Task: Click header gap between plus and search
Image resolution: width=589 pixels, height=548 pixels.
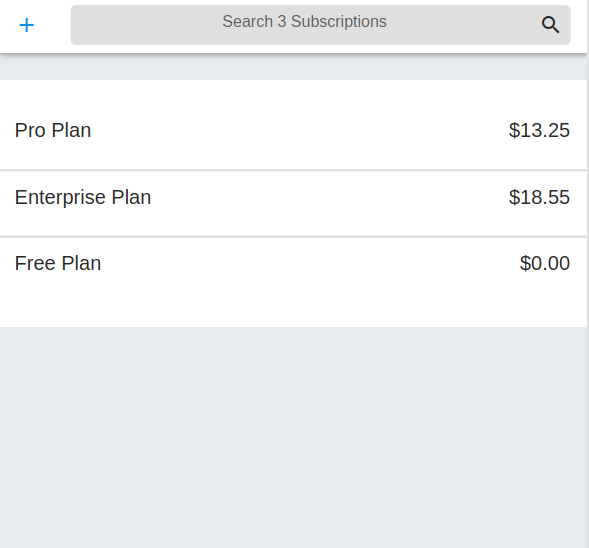Action: pos(53,25)
